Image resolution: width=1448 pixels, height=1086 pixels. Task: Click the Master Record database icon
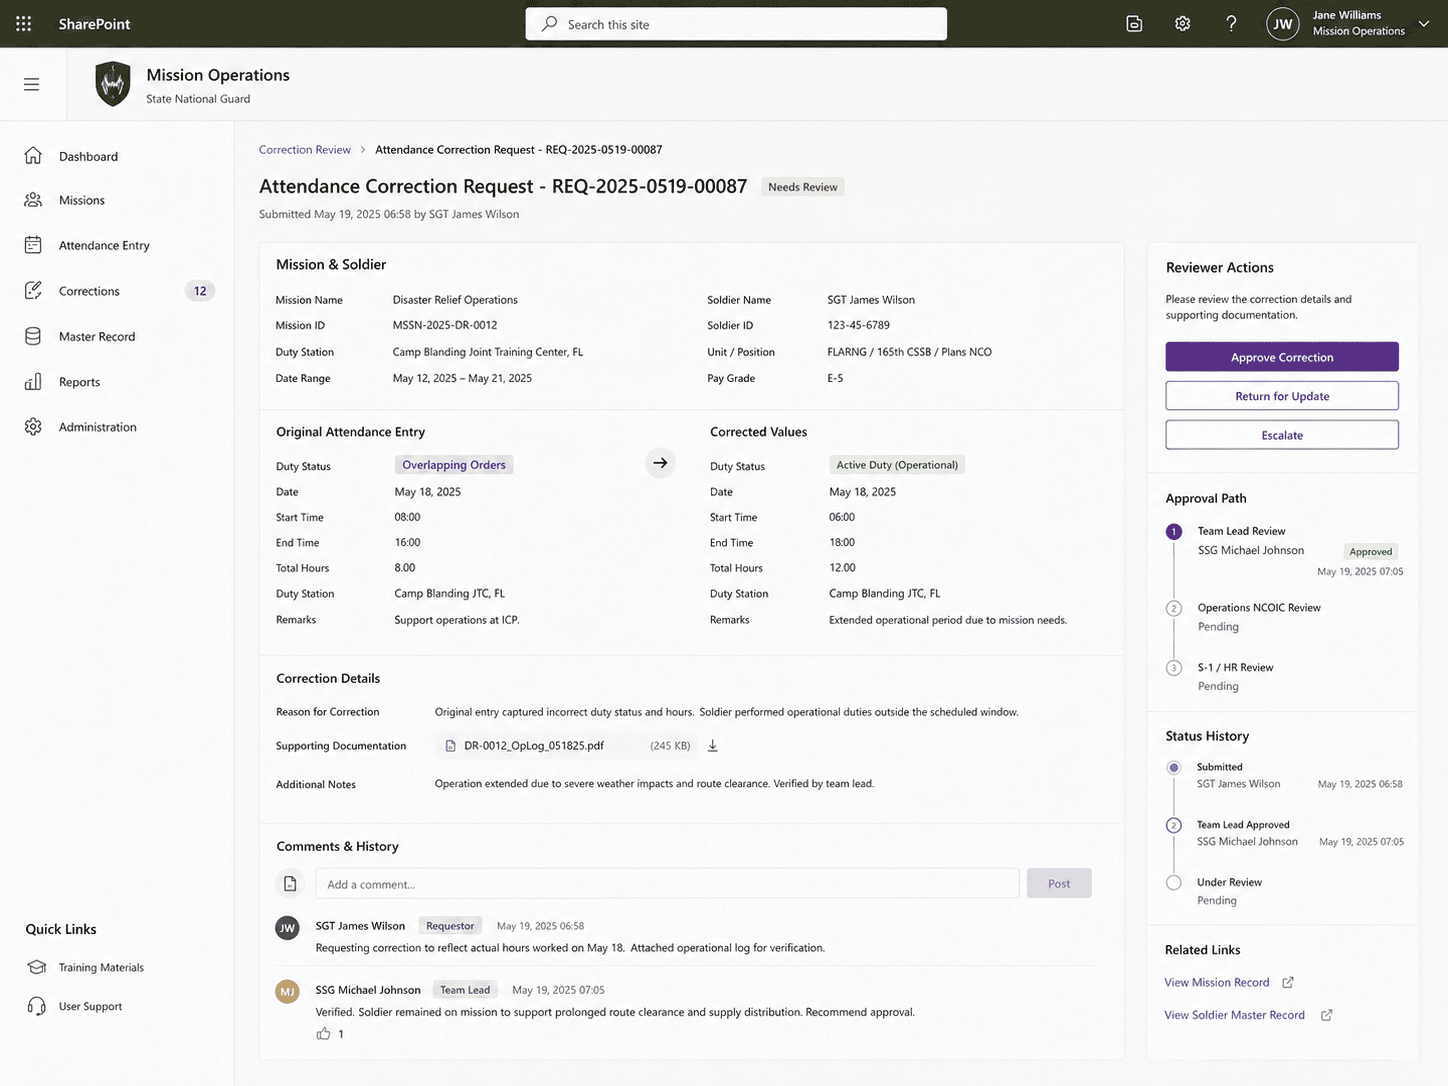click(x=33, y=337)
